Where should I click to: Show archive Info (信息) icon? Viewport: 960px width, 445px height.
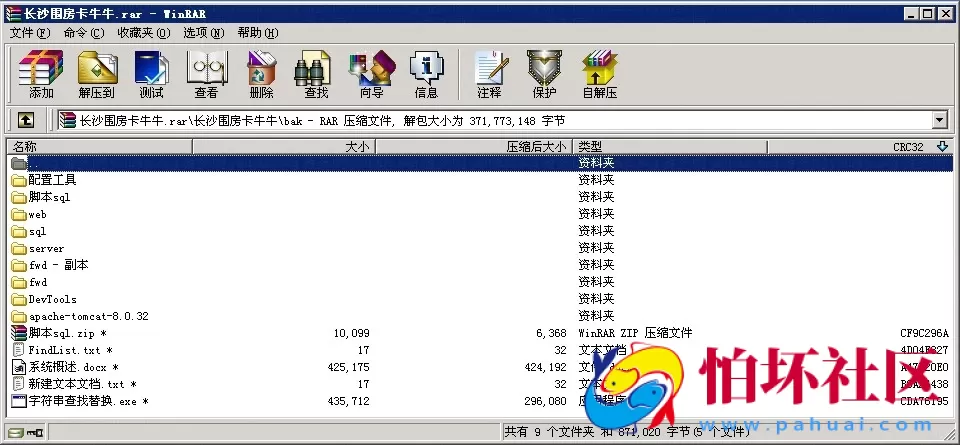click(x=426, y=75)
